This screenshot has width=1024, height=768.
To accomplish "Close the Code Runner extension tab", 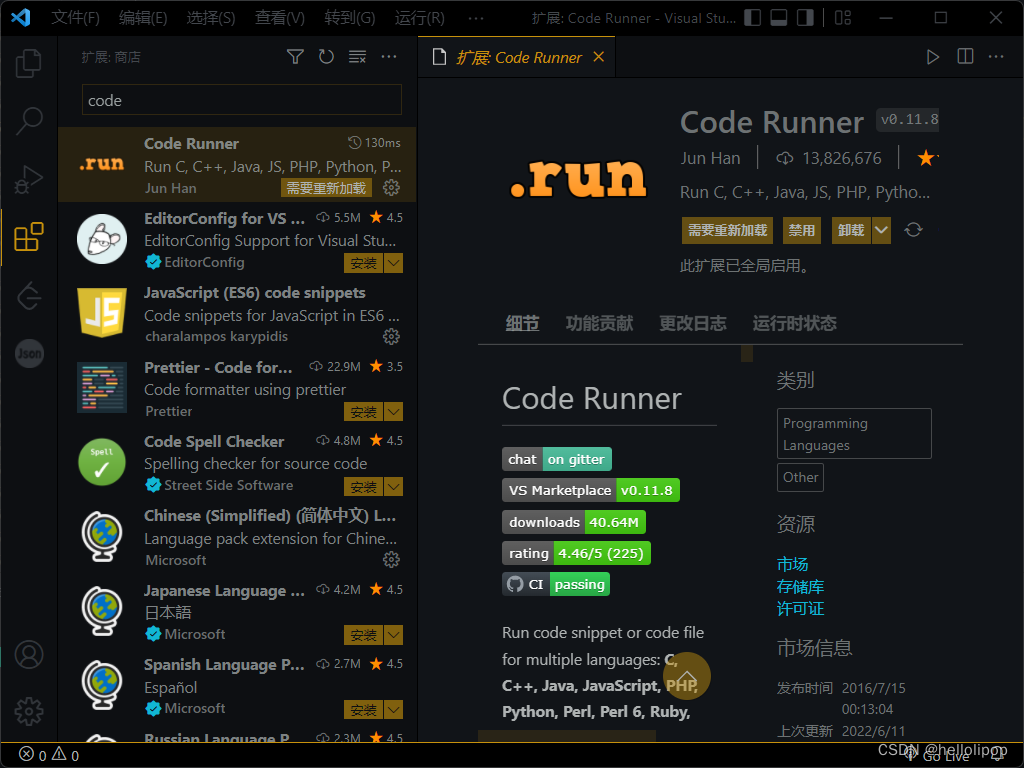I will [598, 57].
